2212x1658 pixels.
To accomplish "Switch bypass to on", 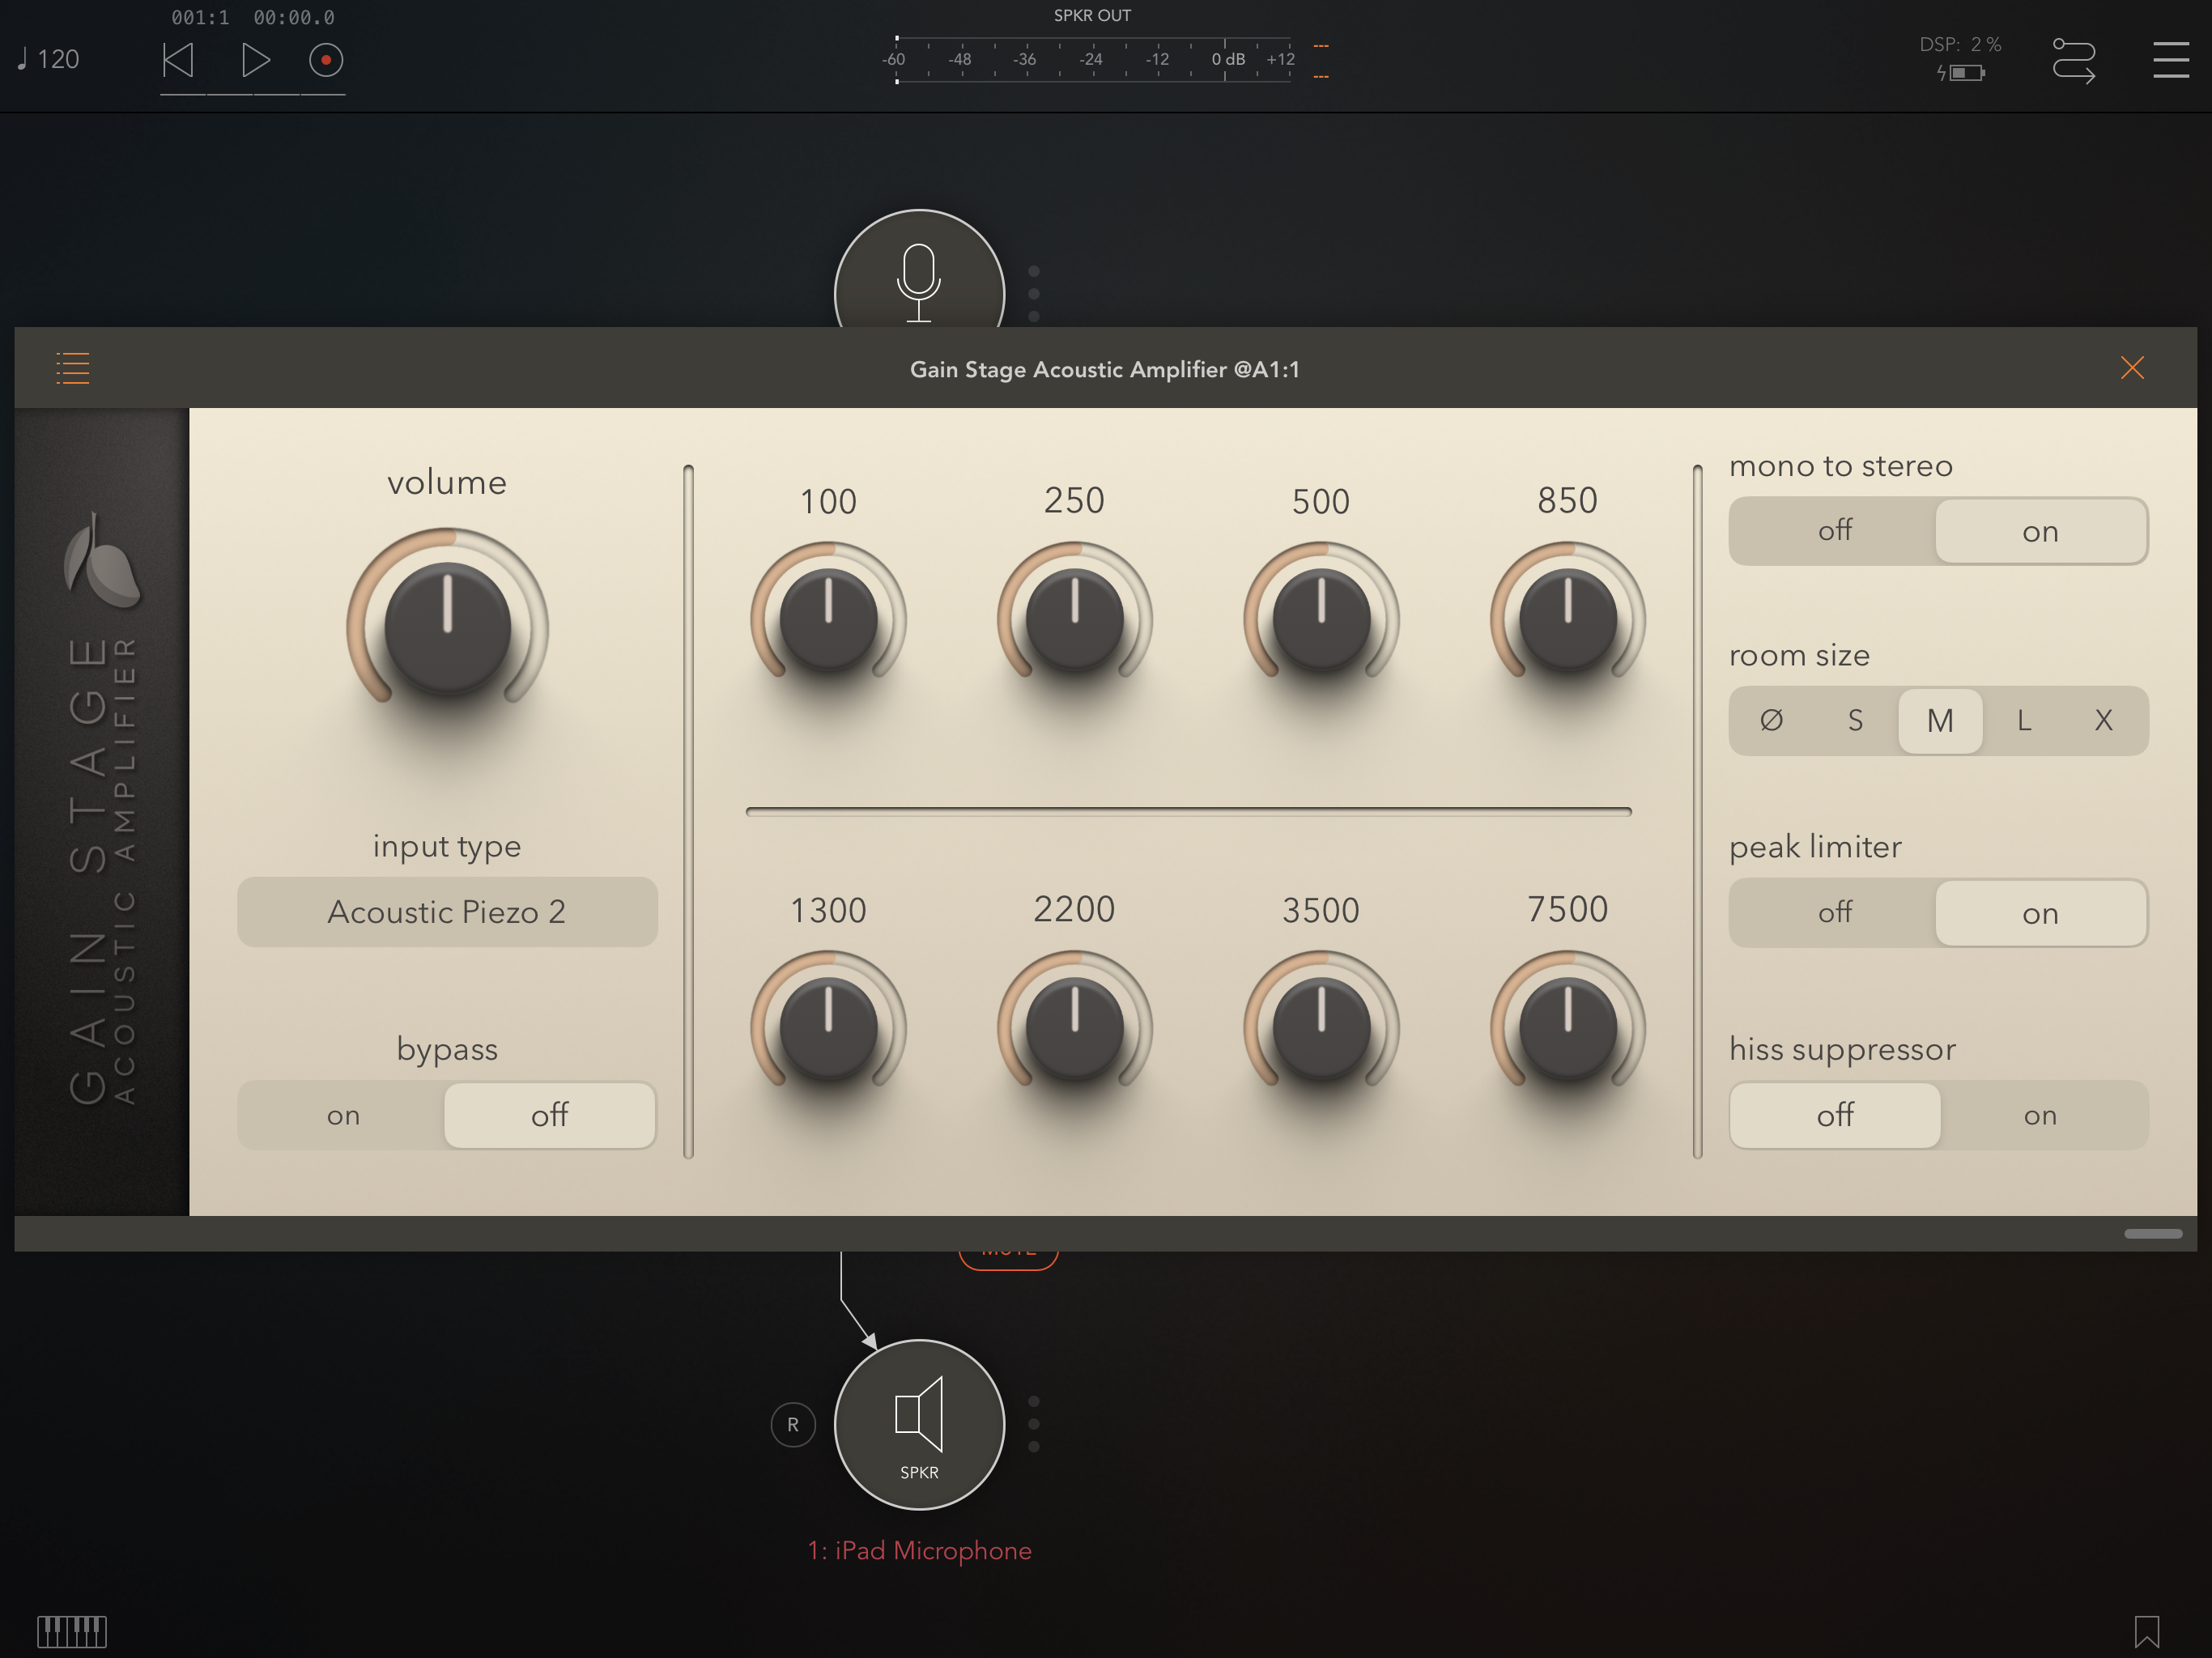I will pyautogui.click(x=343, y=1115).
